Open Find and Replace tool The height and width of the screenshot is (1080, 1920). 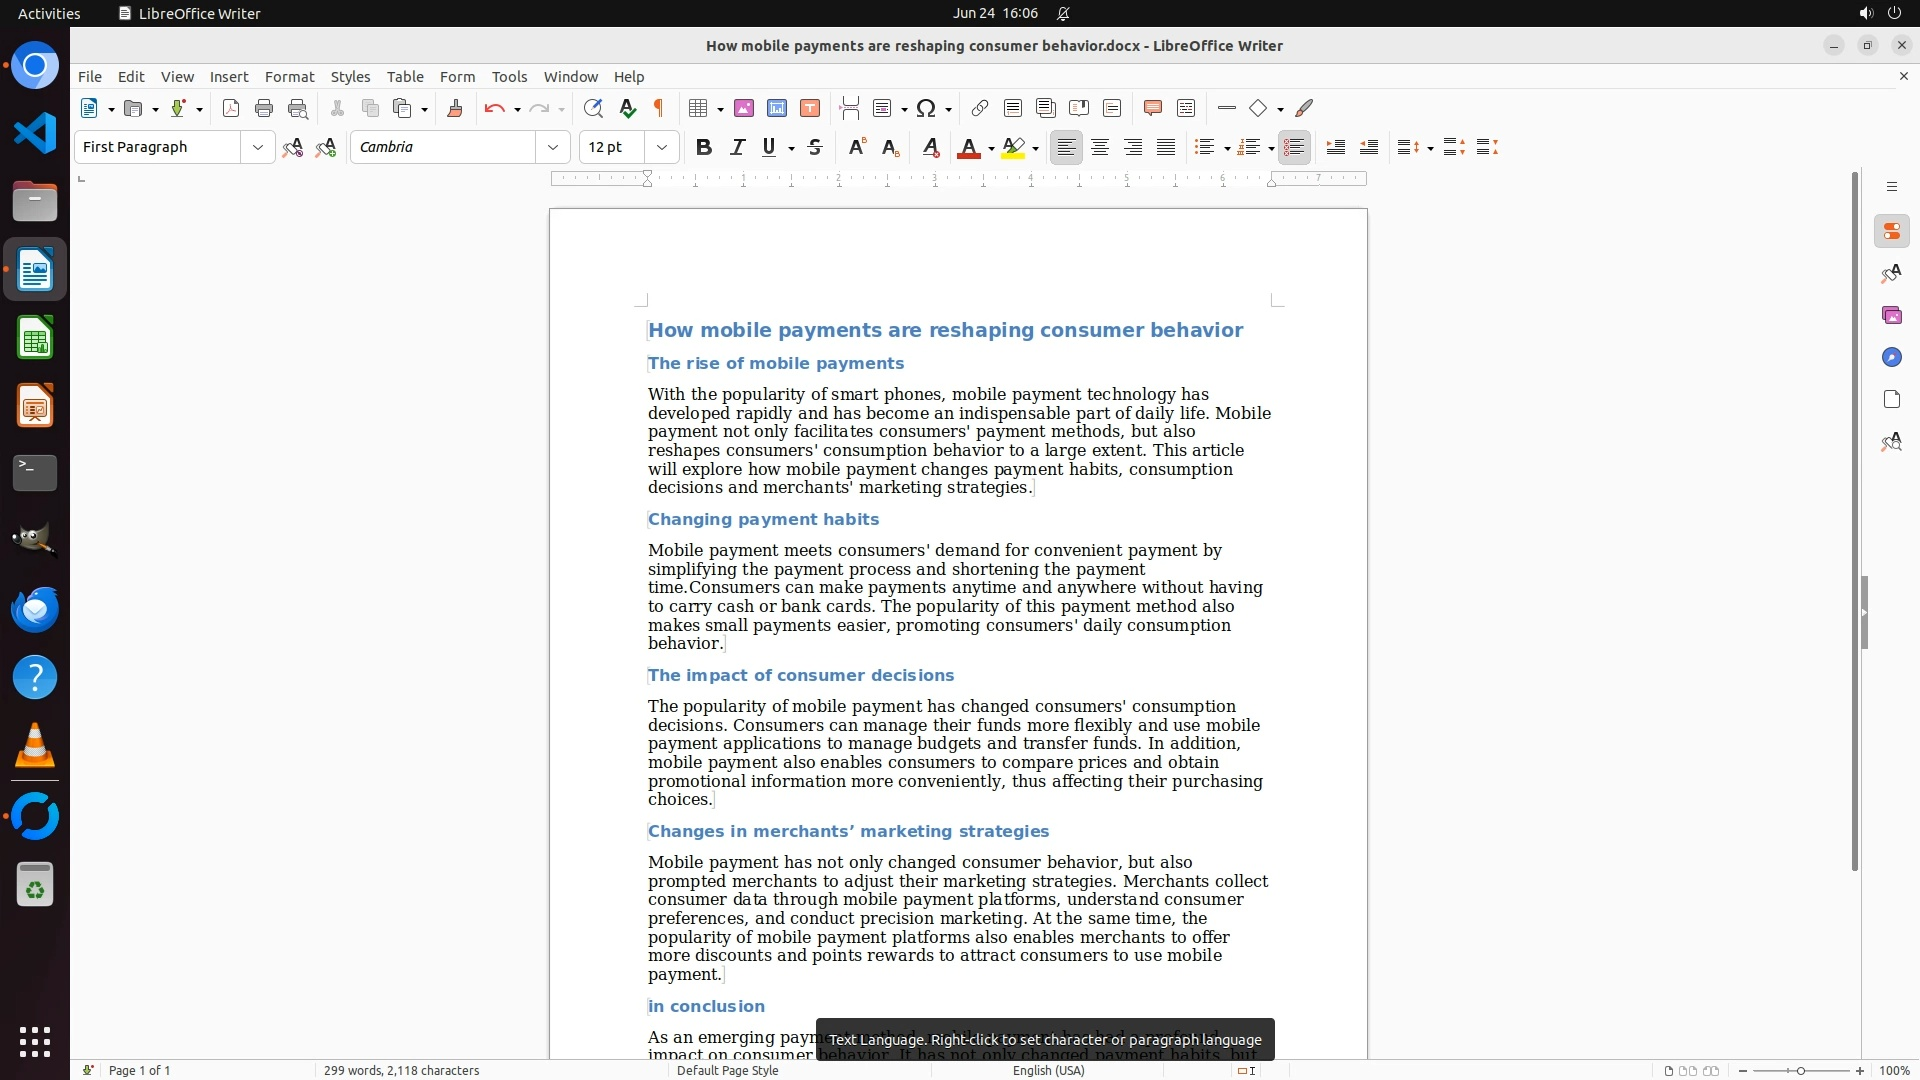[x=593, y=108]
